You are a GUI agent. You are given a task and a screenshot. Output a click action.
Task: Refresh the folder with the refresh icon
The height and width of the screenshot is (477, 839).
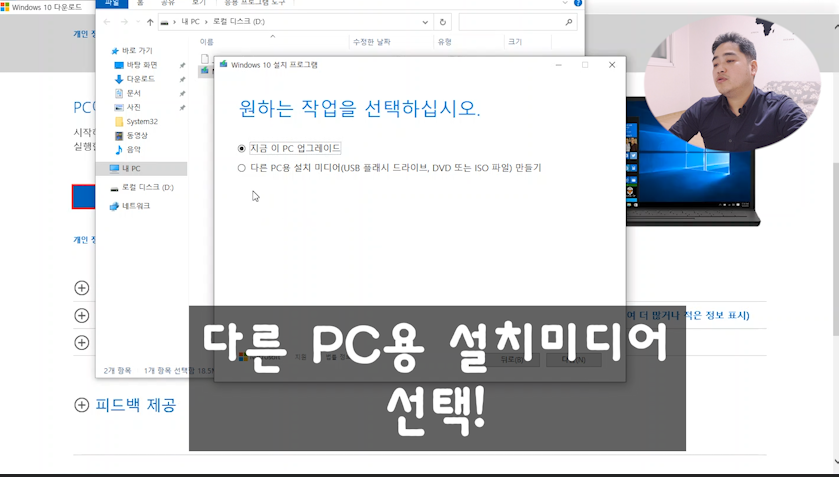[x=443, y=22]
